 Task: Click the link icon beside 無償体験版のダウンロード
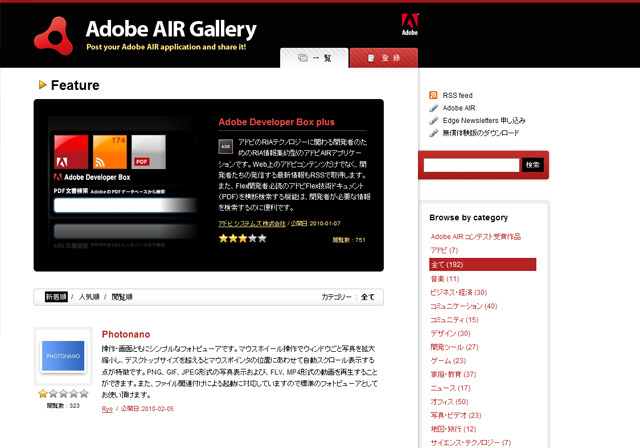433,133
